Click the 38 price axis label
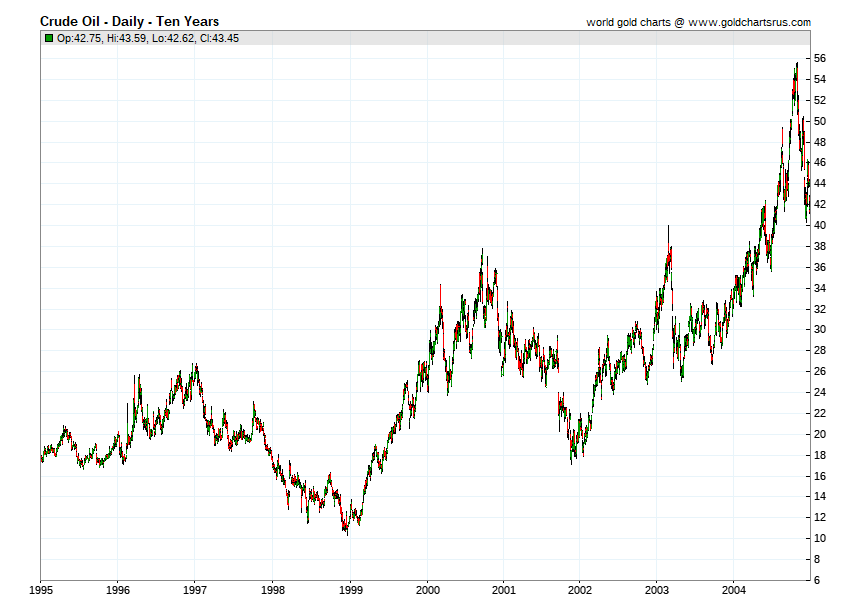The height and width of the screenshot is (616, 850). 820,246
